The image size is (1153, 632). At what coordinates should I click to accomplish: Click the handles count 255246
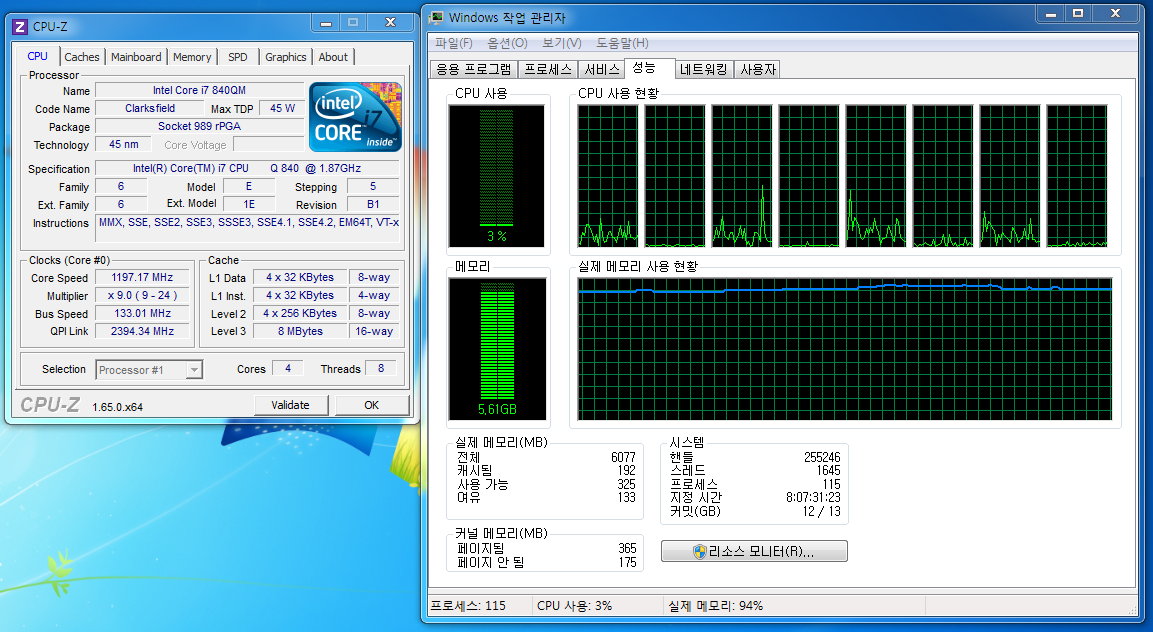point(821,458)
